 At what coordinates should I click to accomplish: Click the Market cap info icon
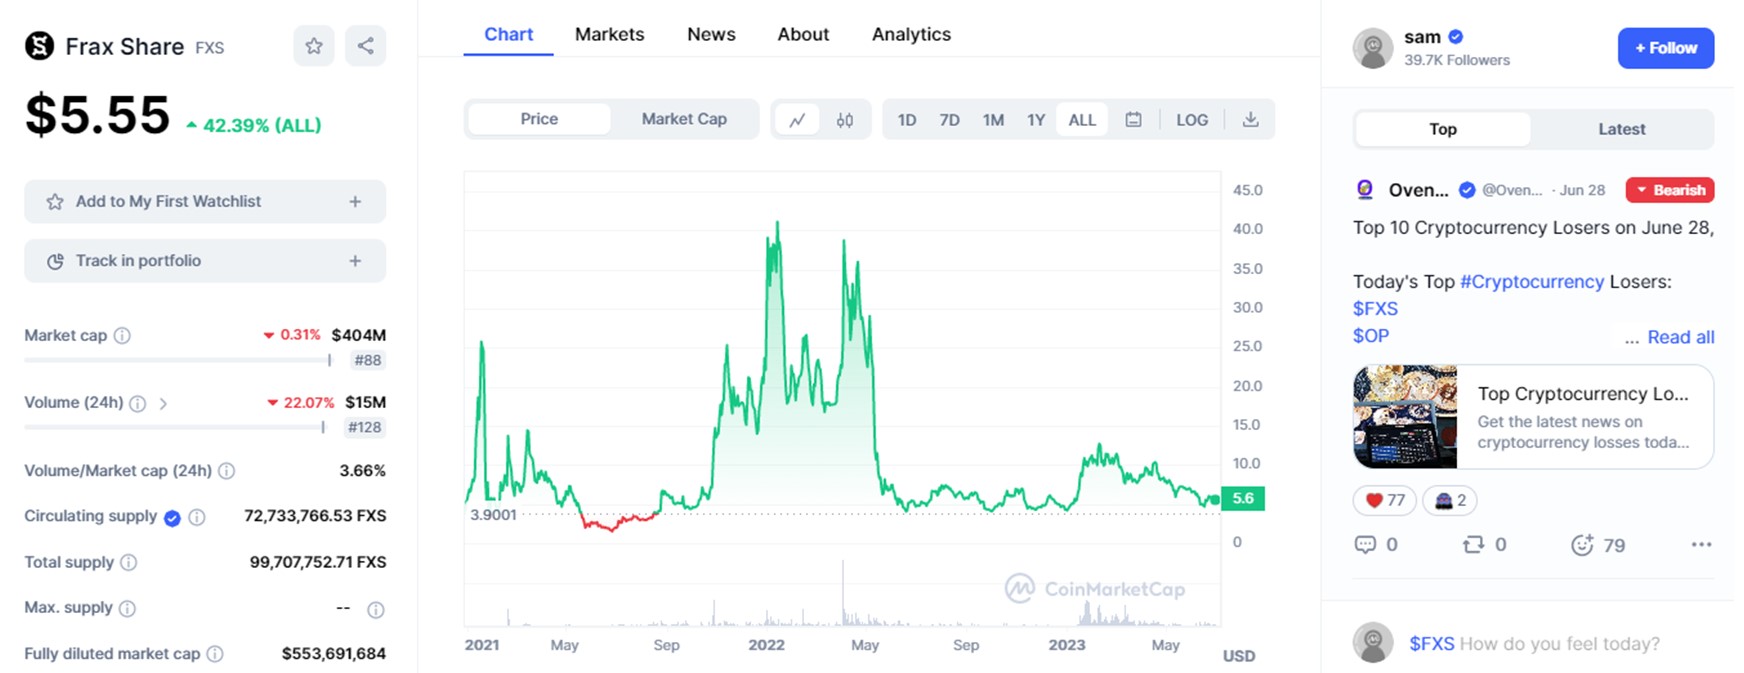pyautogui.click(x=122, y=336)
